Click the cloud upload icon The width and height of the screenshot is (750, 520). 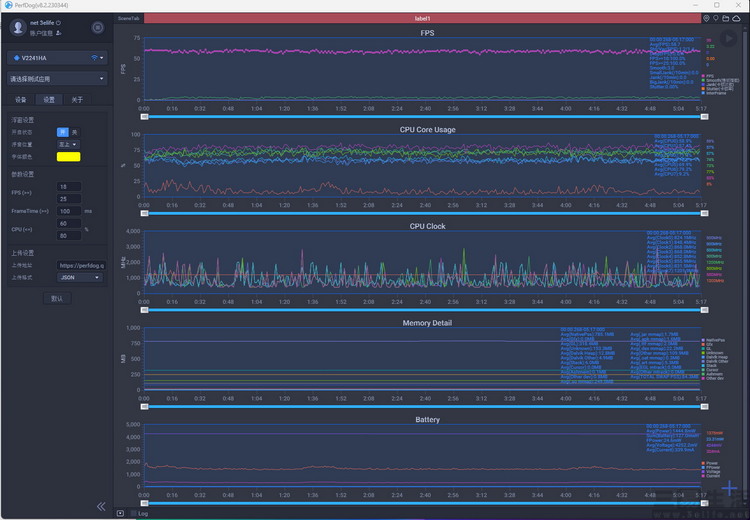736,18
